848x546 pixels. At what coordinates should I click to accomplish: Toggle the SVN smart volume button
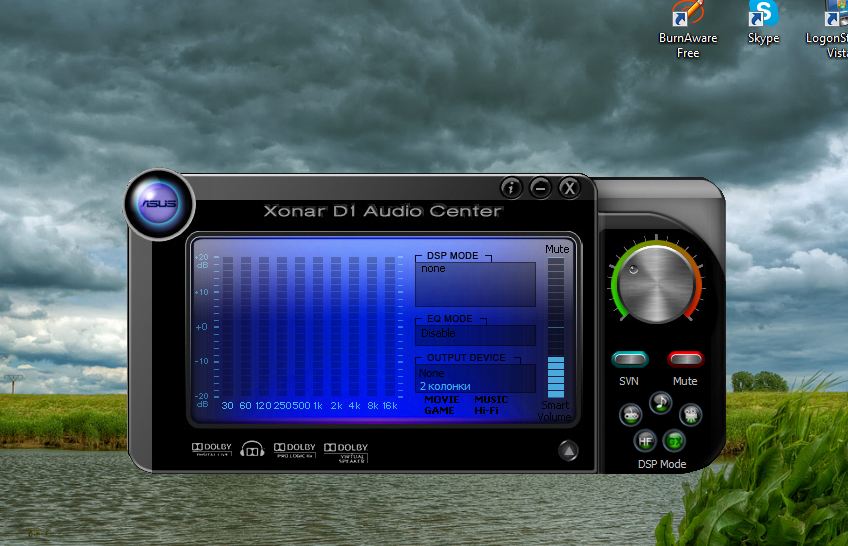(x=629, y=359)
